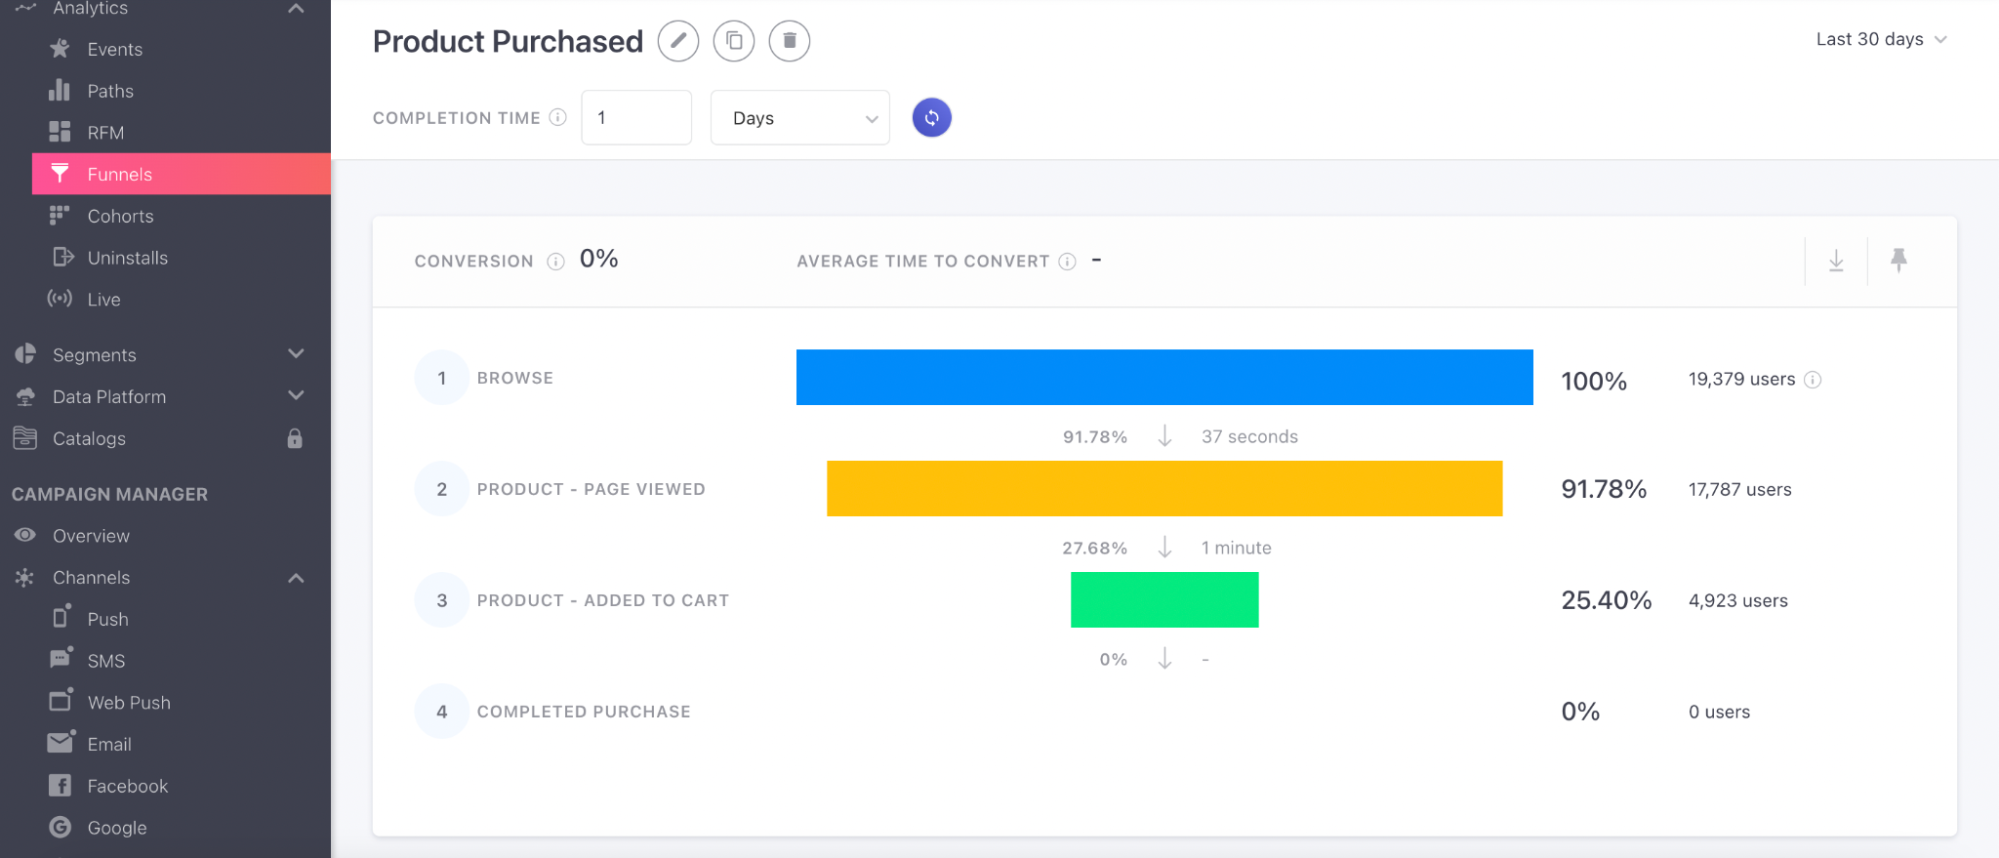Screen dimensions: 1999x858
Task: Delete the funnel with the trash icon
Action: 789,41
